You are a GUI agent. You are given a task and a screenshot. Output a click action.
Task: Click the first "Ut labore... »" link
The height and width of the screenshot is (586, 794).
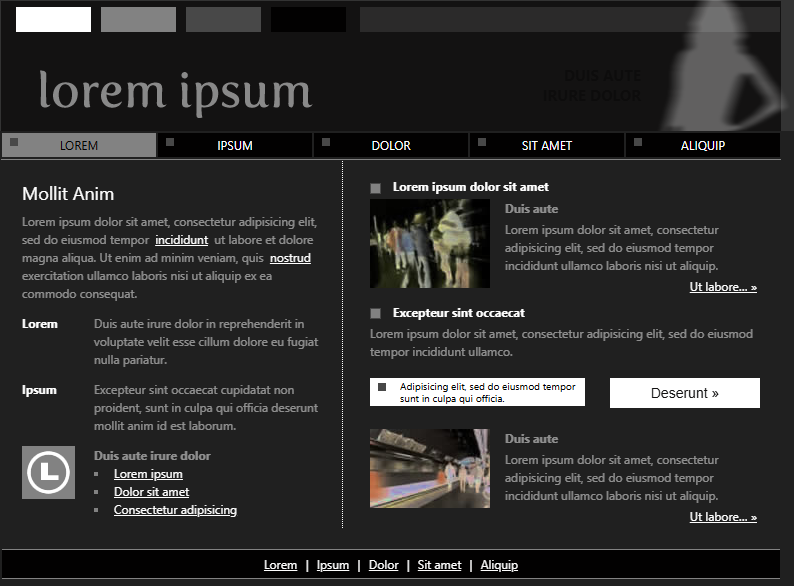[x=723, y=287]
